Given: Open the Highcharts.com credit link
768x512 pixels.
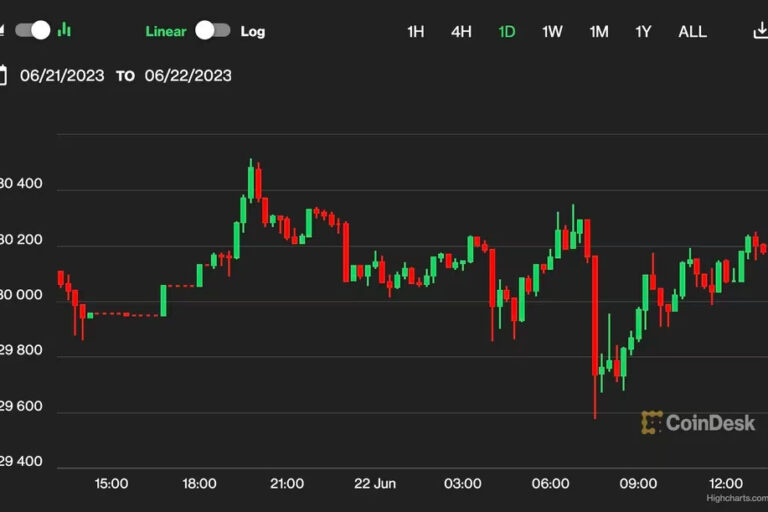Looking at the screenshot, I should coord(737,498).
